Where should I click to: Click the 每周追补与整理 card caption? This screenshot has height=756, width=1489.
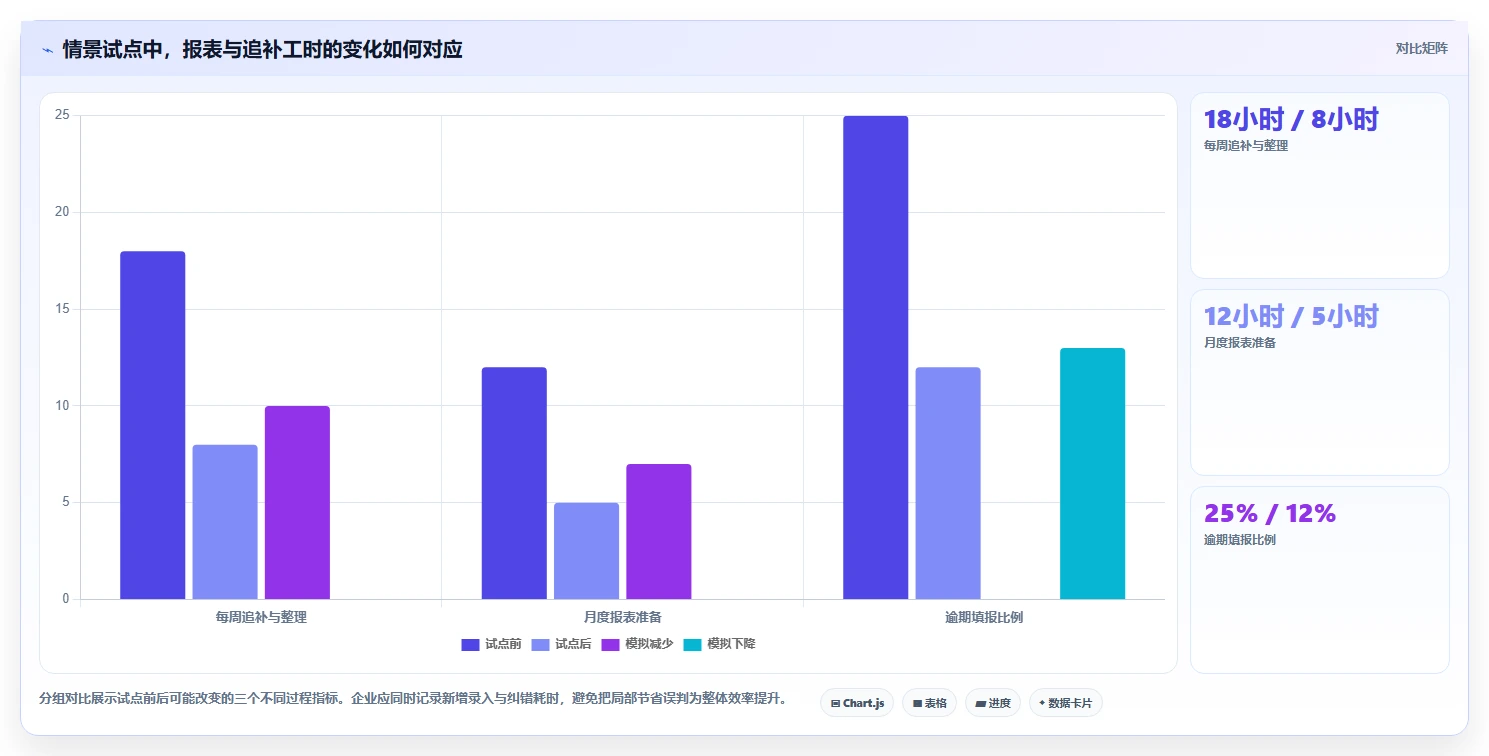coord(1246,146)
